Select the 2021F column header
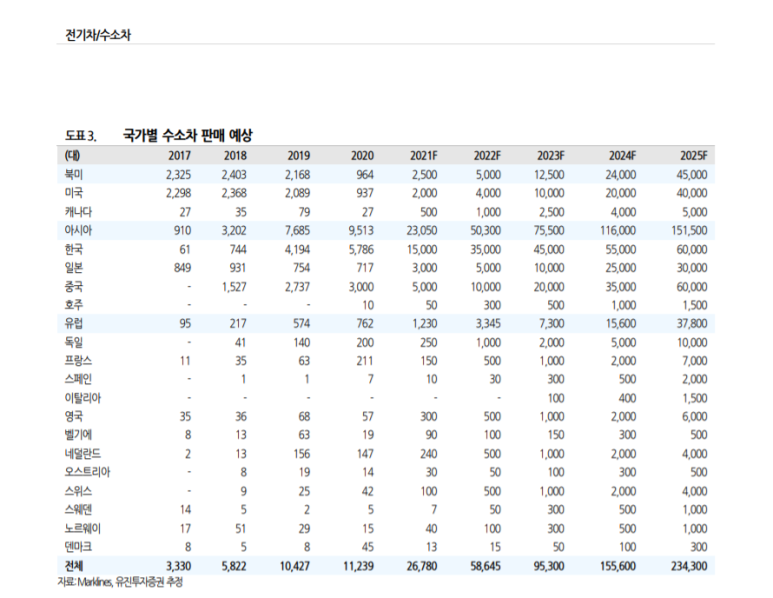 [423, 156]
